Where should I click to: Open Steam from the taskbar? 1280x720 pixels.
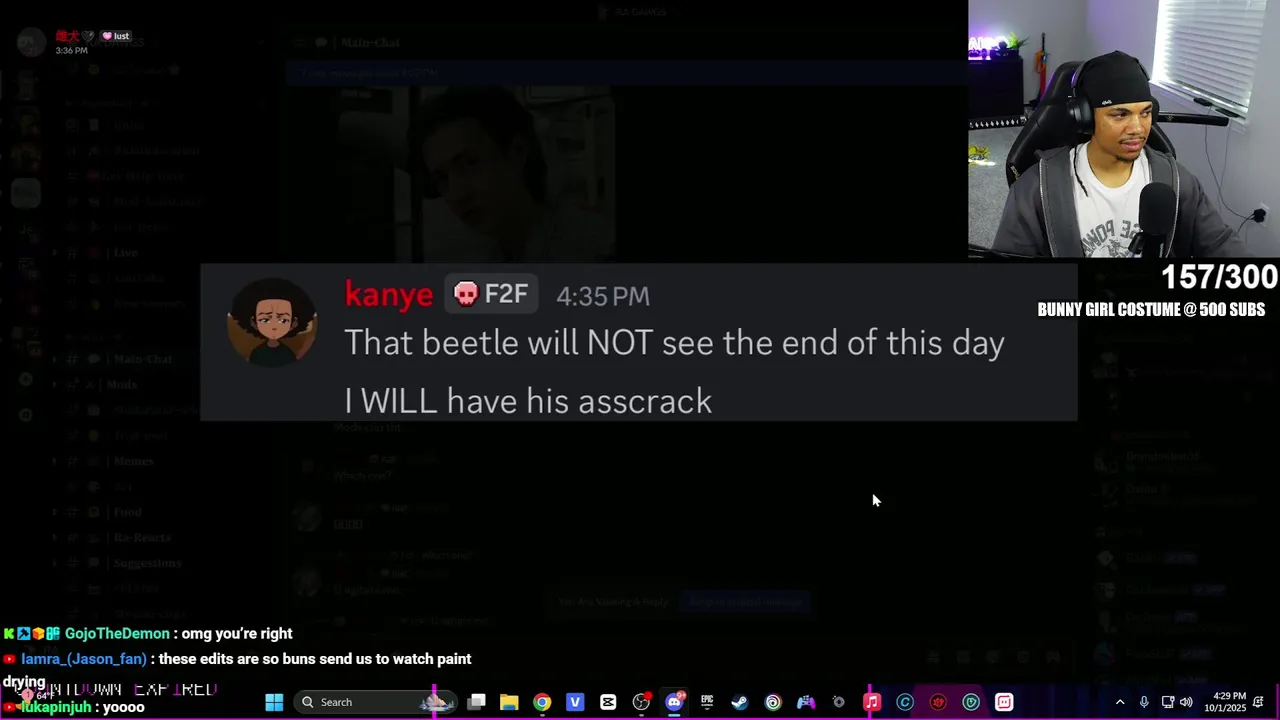click(x=740, y=702)
